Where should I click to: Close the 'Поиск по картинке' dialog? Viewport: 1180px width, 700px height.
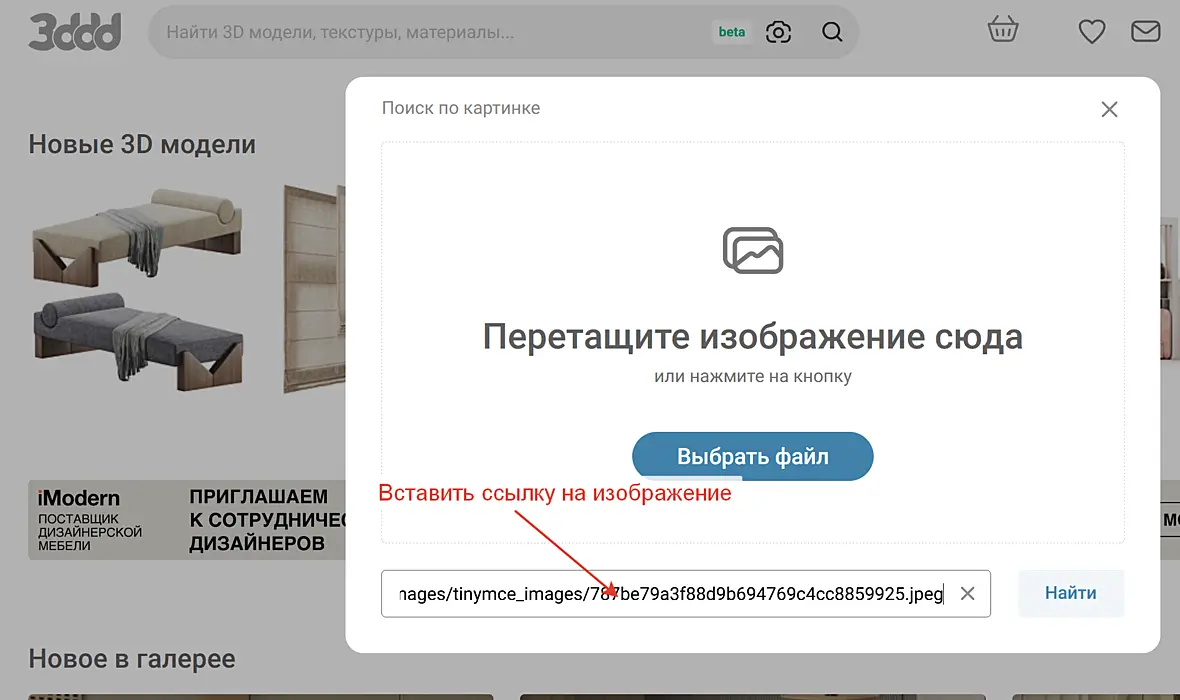[1109, 109]
